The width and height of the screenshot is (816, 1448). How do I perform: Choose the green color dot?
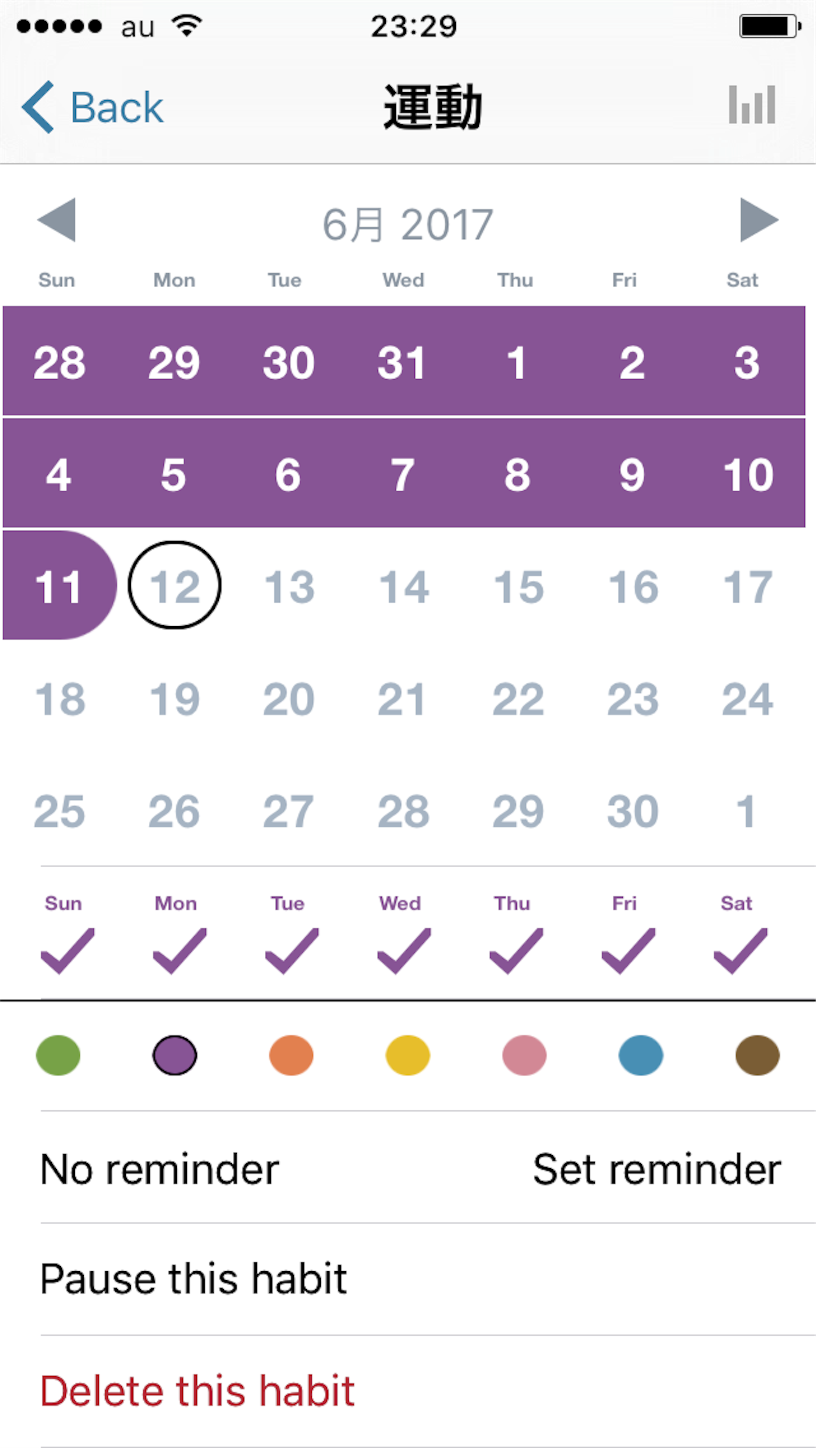pos(58,1055)
